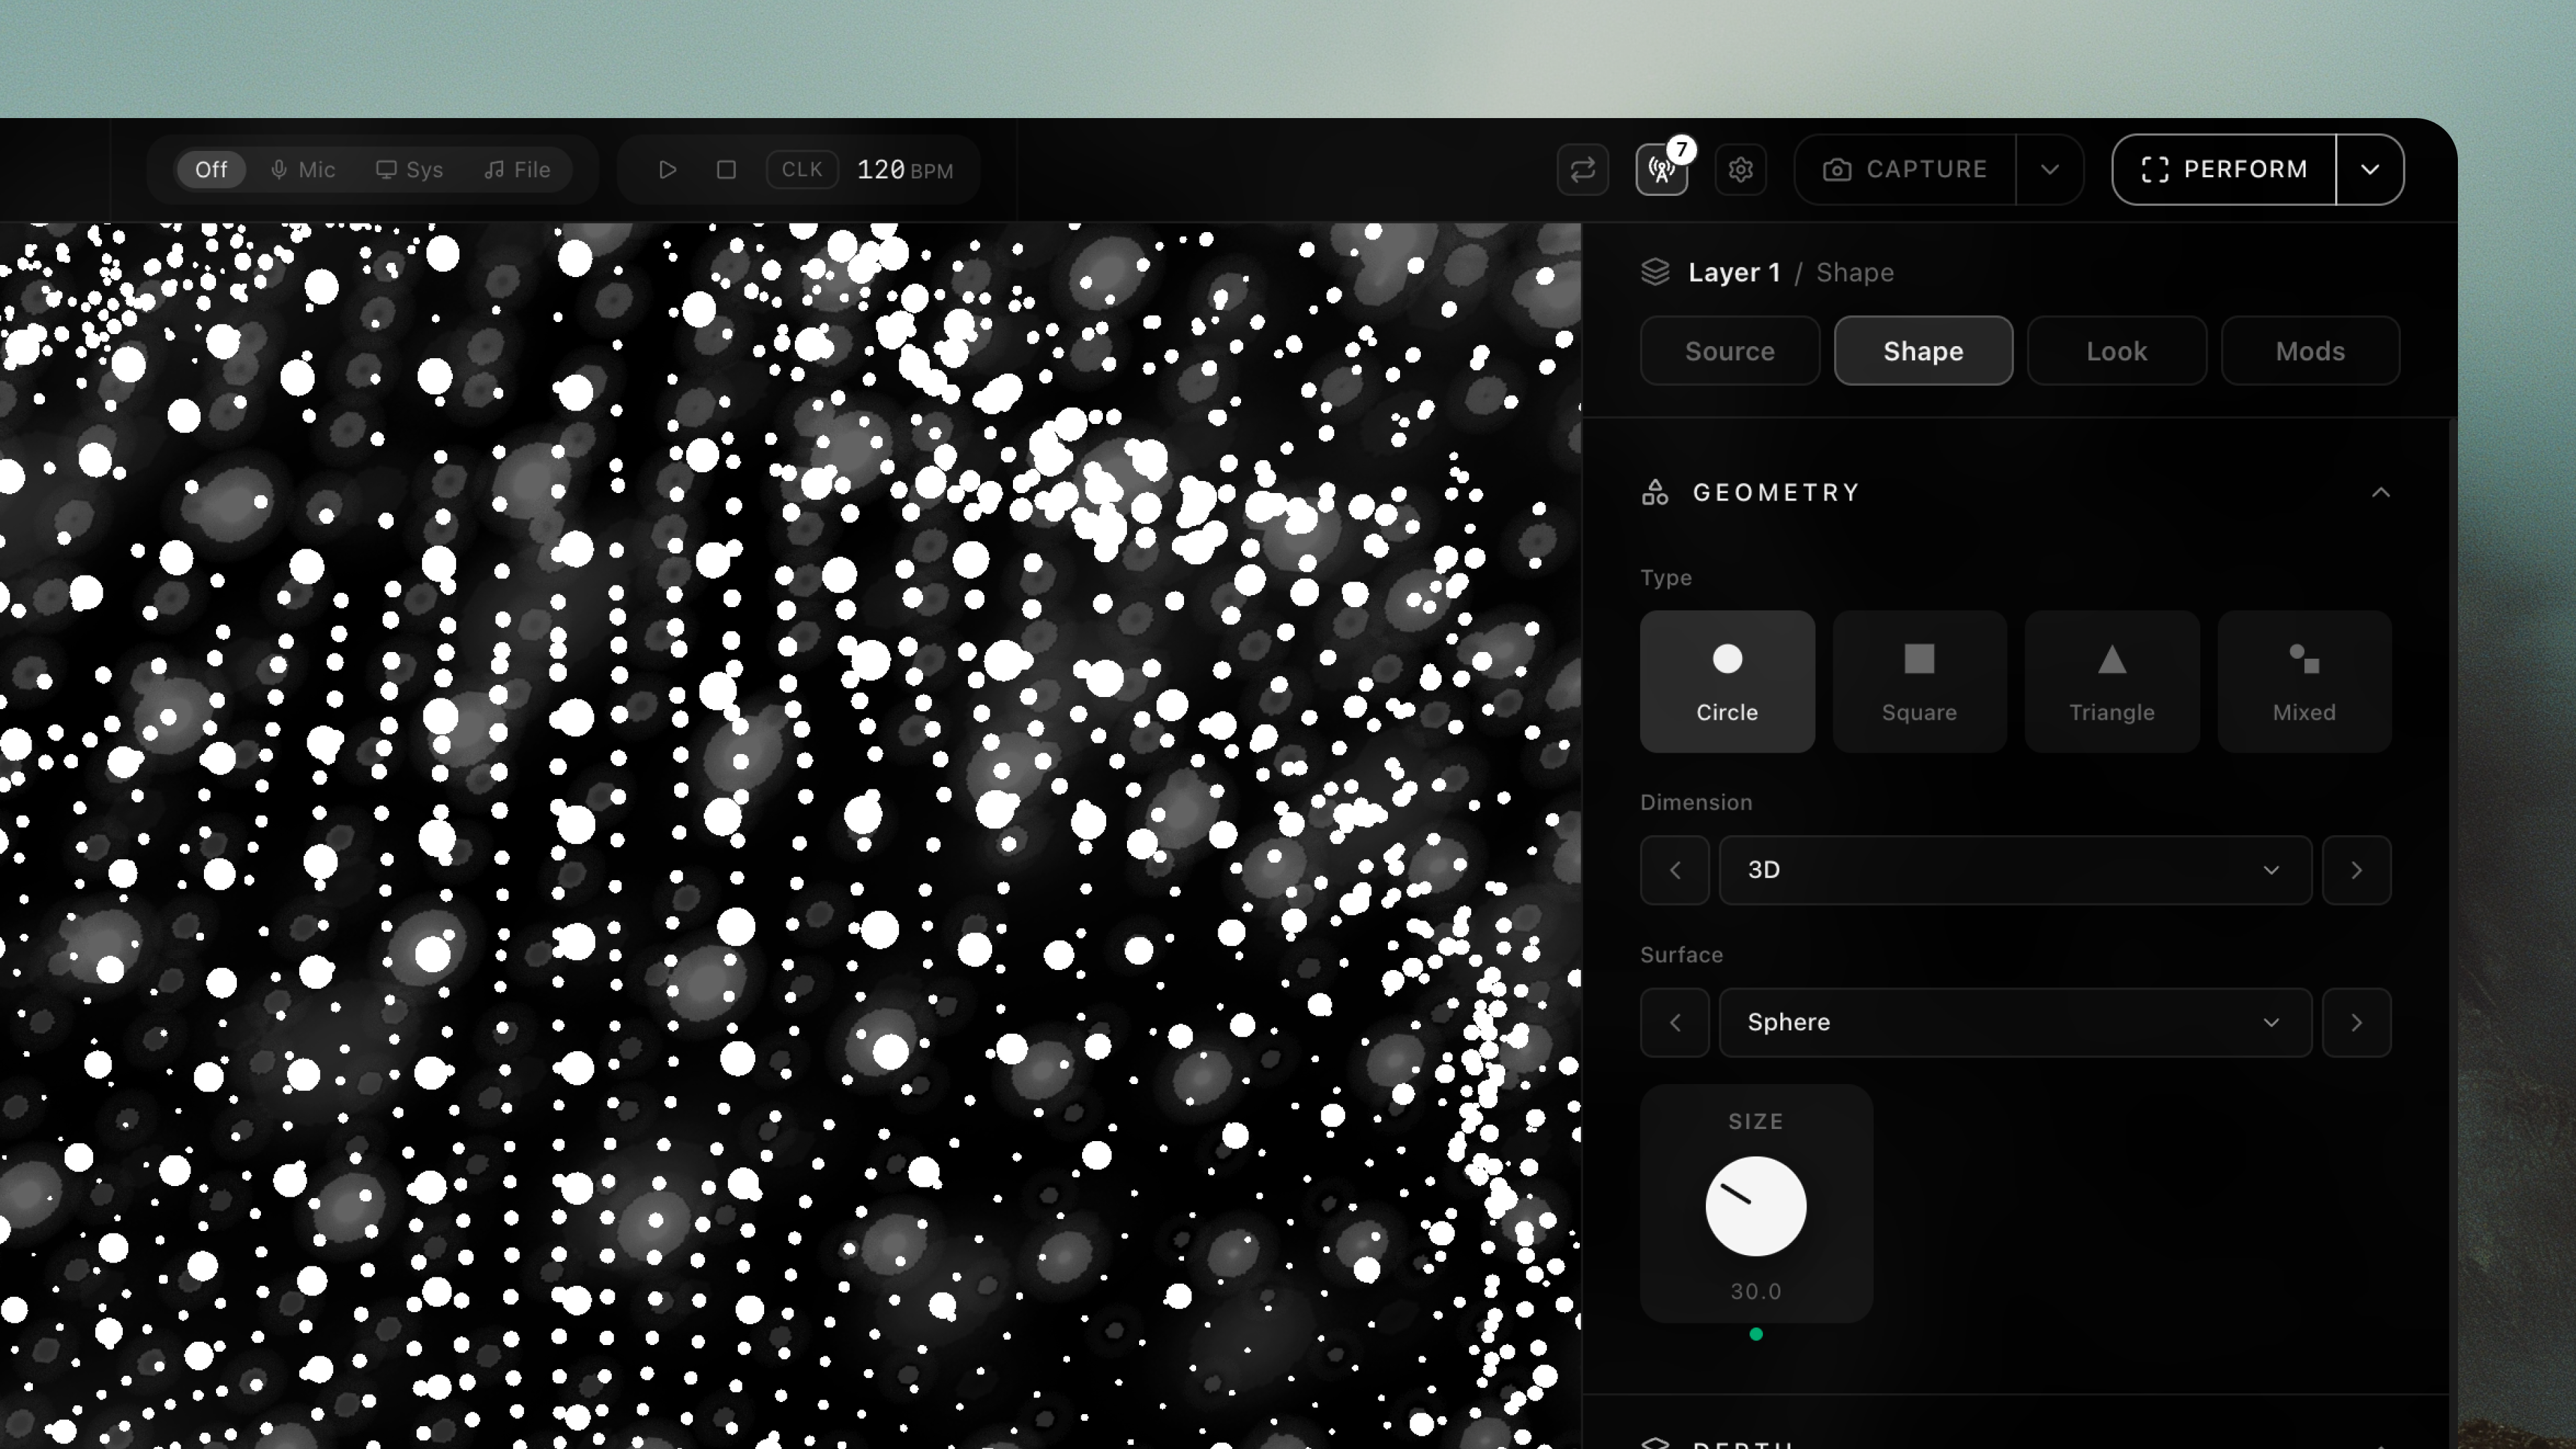This screenshot has width=2576, height=1449.
Task: Click the sync loop arrows icon
Action: point(1583,170)
